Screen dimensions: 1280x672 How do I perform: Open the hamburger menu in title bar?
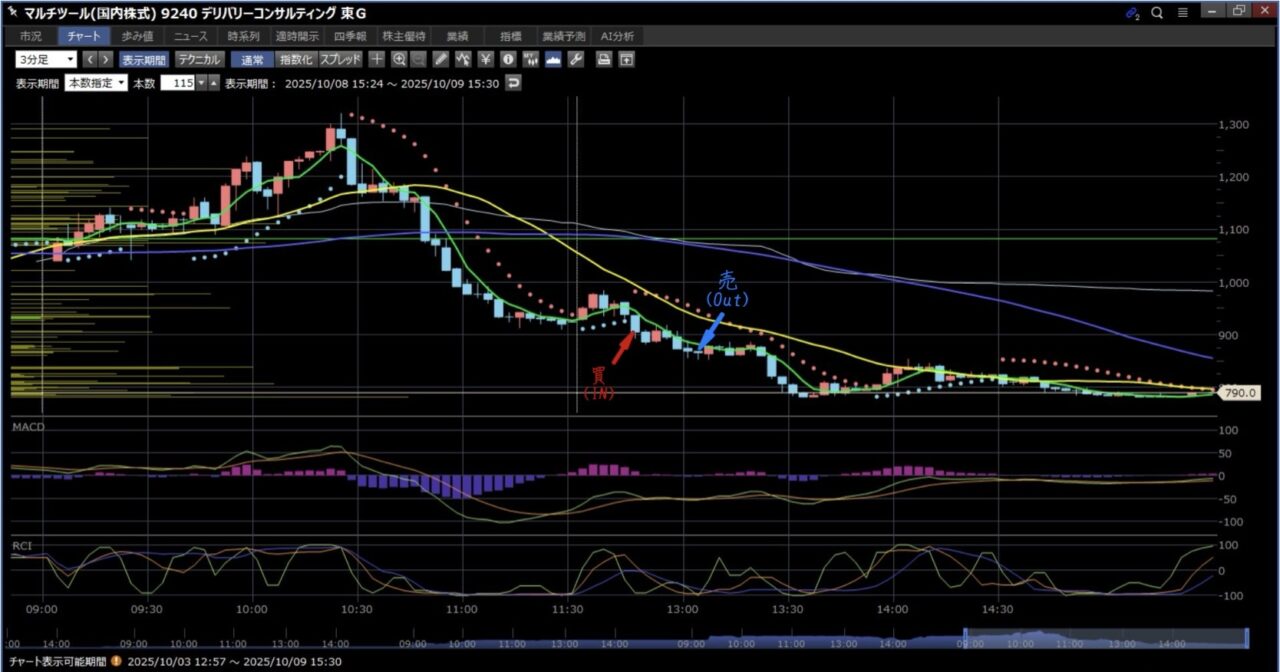tap(1183, 13)
